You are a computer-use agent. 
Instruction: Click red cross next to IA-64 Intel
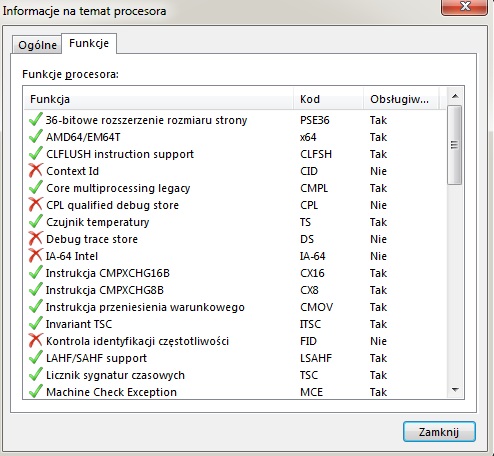coord(35,255)
